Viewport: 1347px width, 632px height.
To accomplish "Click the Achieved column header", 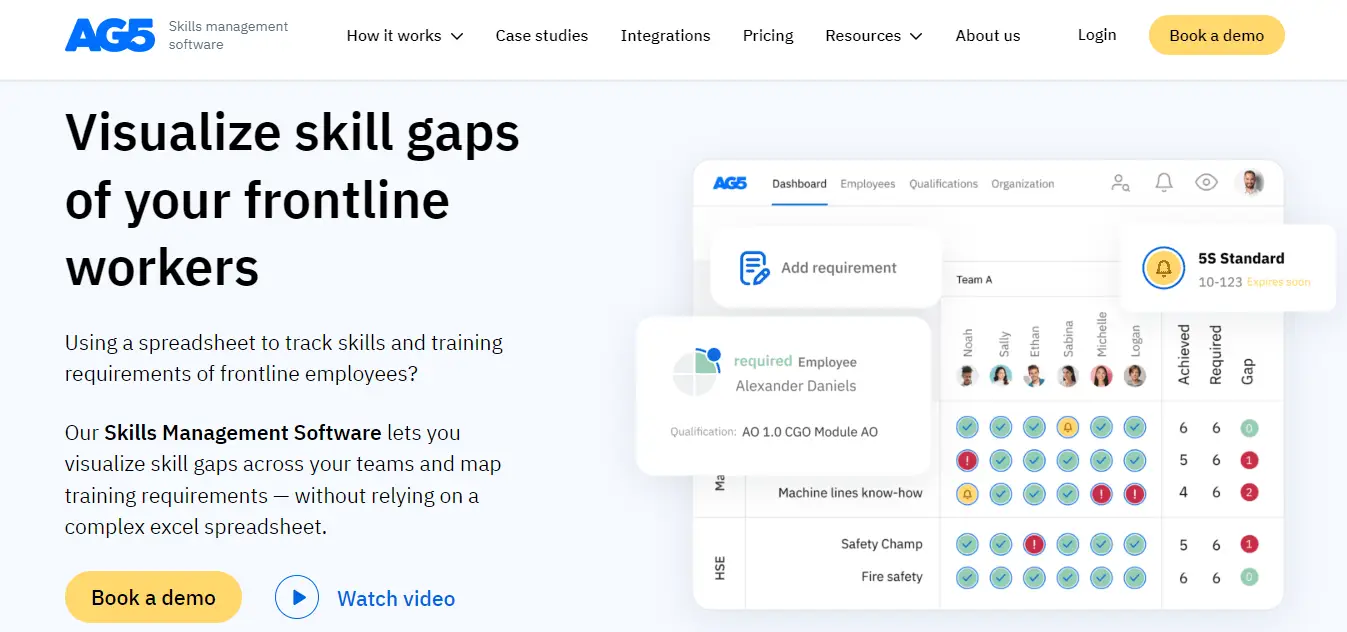I will point(1184,354).
